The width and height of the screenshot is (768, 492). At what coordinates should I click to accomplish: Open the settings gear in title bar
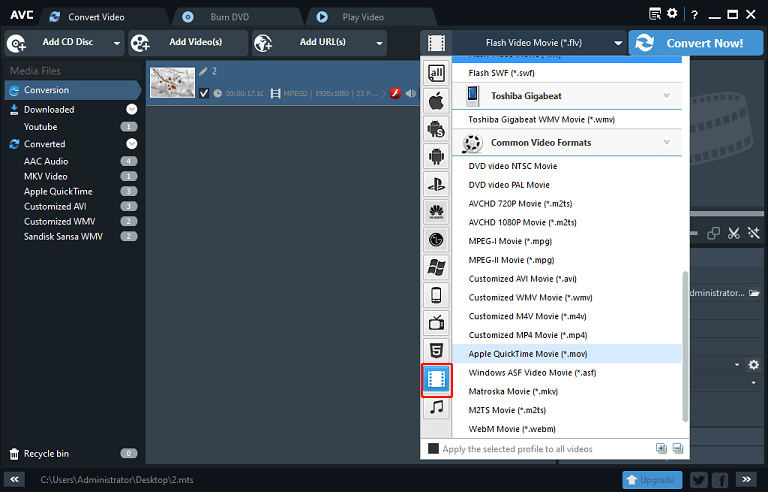tap(672, 14)
